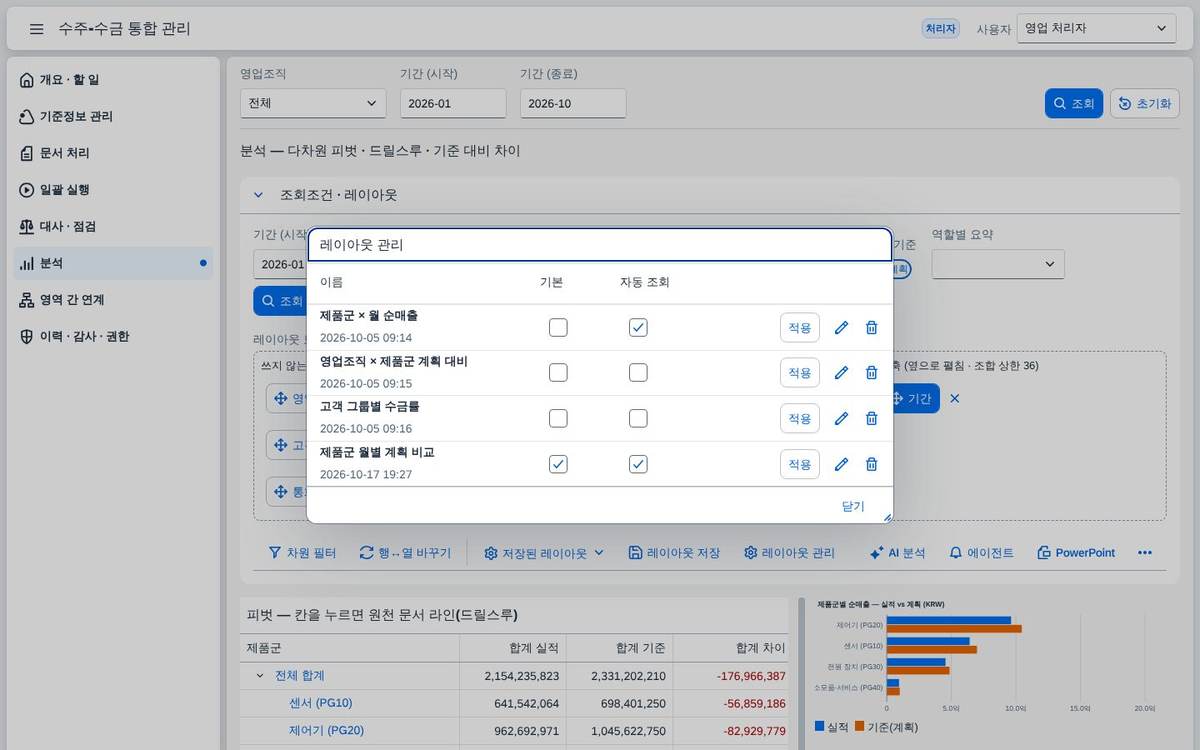This screenshot has height=750, width=1200.
Task: Open the more options ellipsis in toolbar
Action: point(1145,552)
